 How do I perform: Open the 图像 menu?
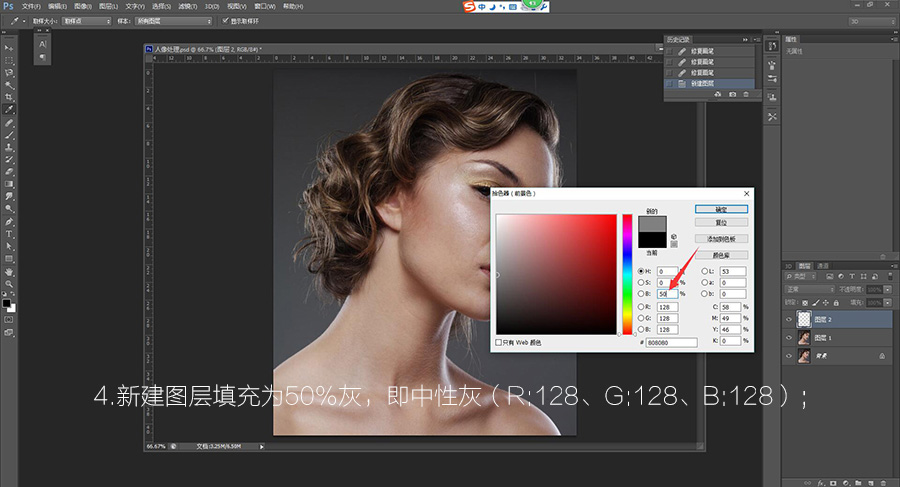click(82, 6)
